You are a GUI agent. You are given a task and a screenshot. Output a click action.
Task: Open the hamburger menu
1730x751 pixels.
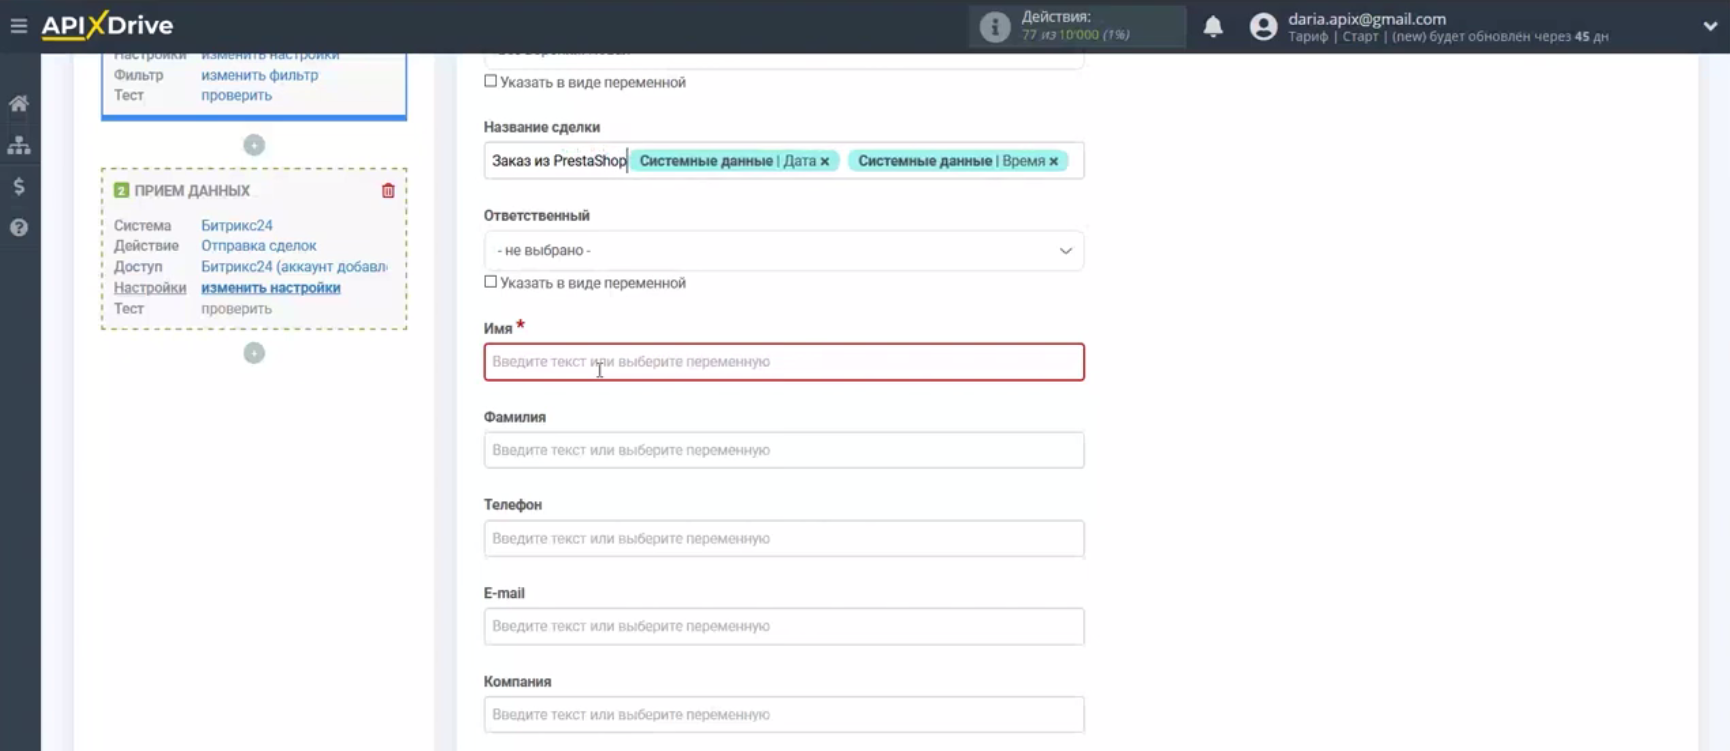click(18, 26)
